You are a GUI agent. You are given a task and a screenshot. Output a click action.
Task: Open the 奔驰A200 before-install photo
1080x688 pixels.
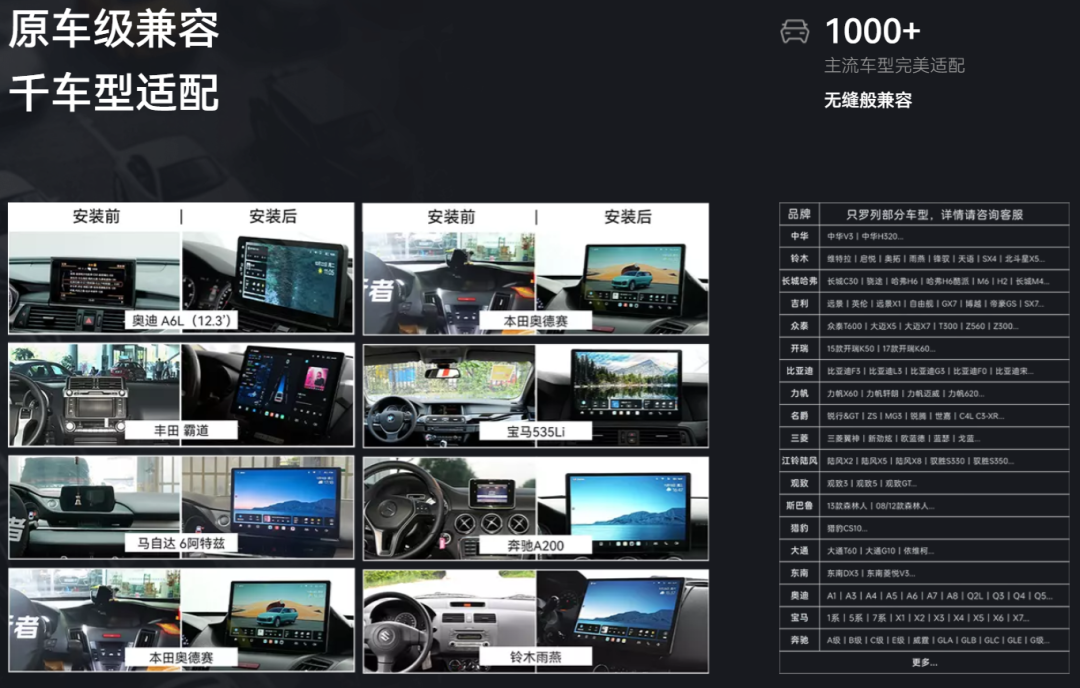(449, 508)
